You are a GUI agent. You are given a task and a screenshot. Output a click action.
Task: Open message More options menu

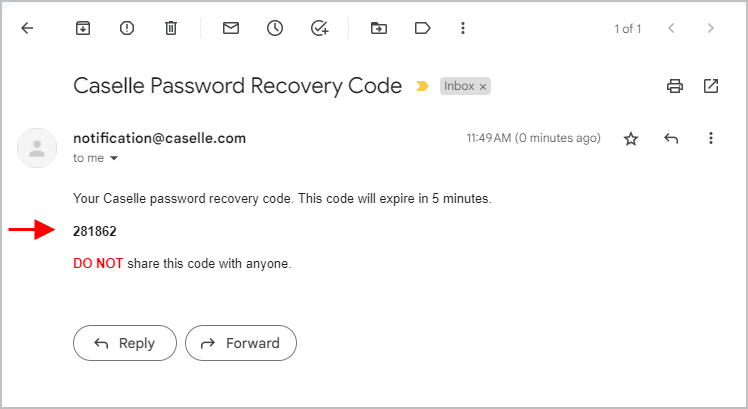(711, 139)
